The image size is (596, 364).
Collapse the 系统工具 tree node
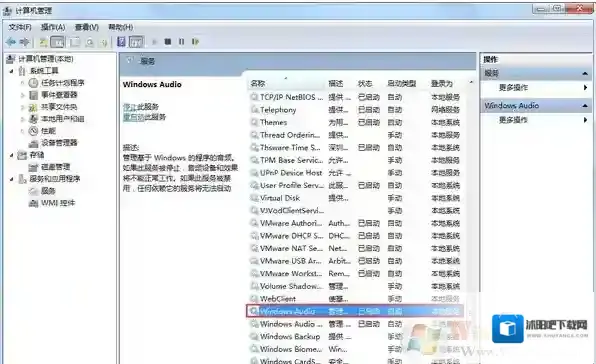tap(11, 71)
